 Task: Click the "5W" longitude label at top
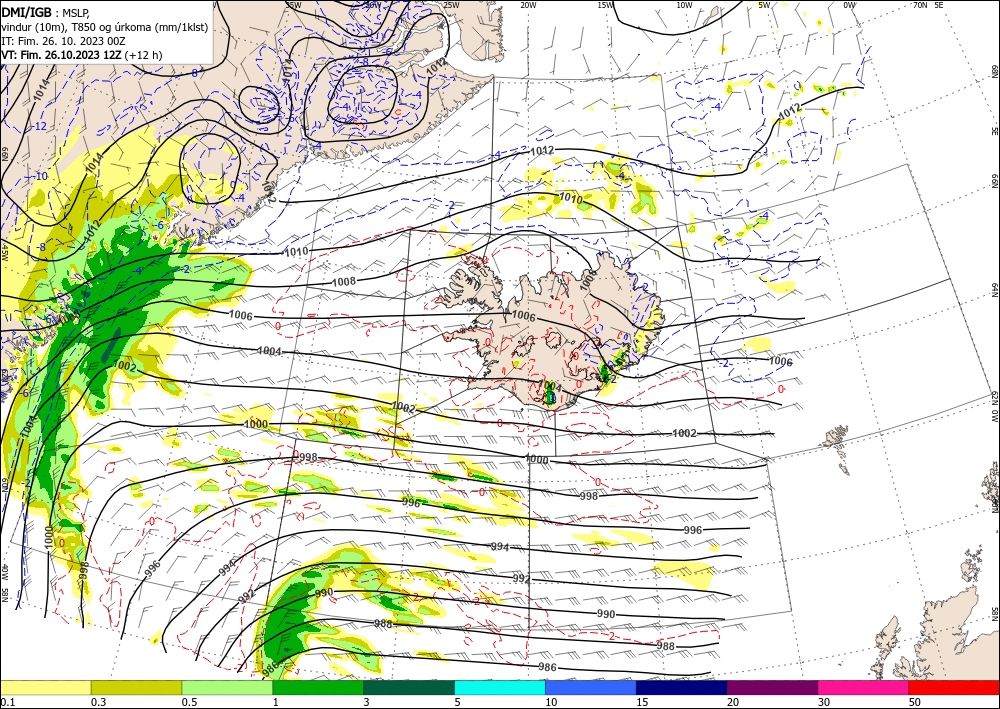[x=764, y=5]
